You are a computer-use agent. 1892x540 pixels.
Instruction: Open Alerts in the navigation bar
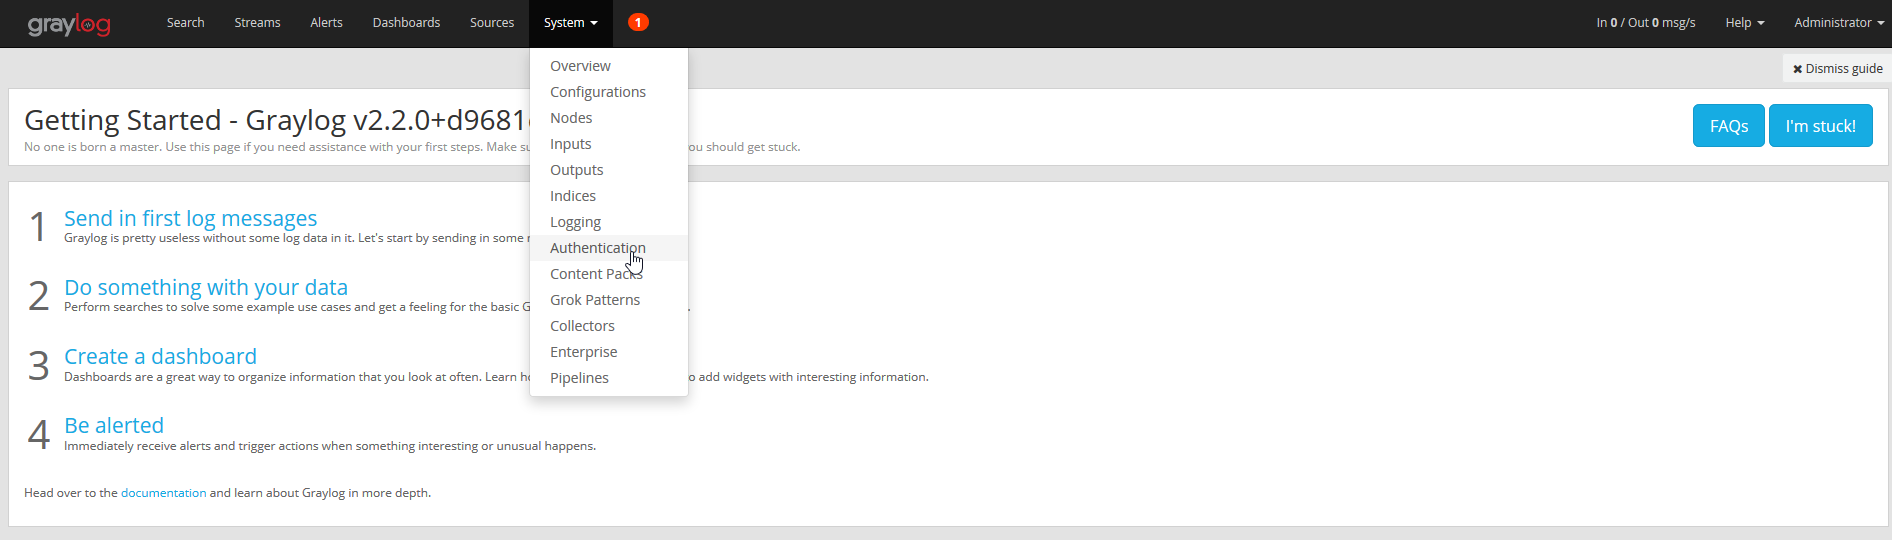point(326,22)
